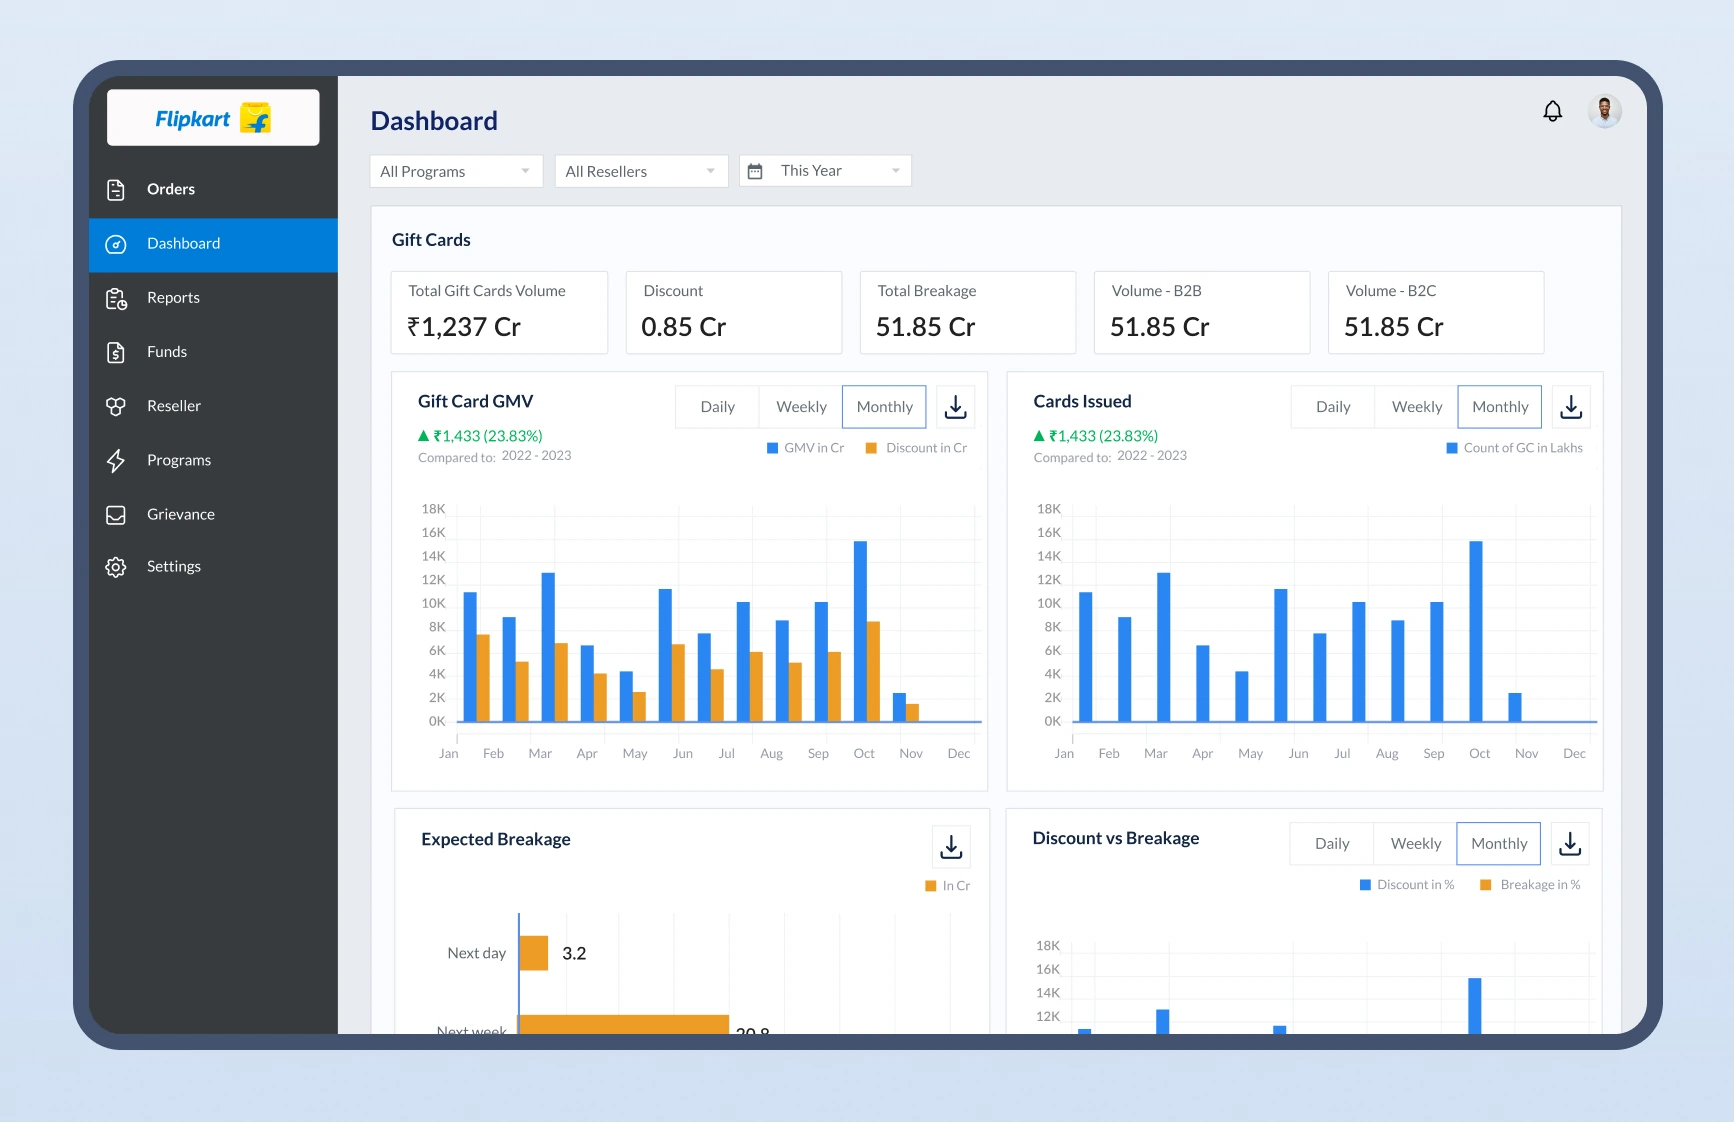Download the Expected Breakage chart

pyautogui.click(x=951, y=847)
